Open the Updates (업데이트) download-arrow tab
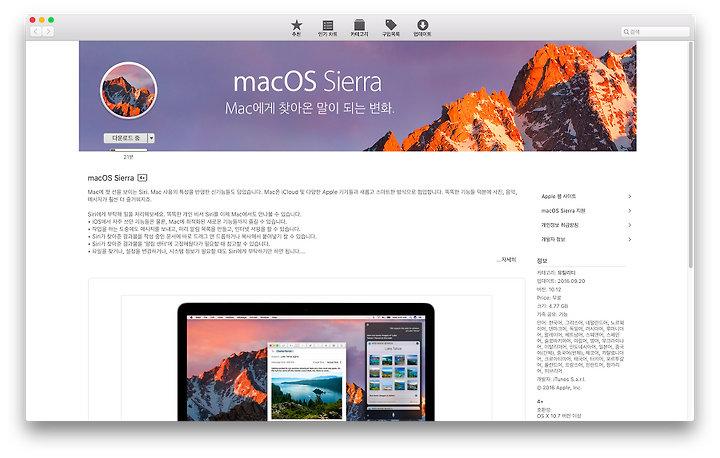Viewport: 720px width, 458px height. coord(422,28)
